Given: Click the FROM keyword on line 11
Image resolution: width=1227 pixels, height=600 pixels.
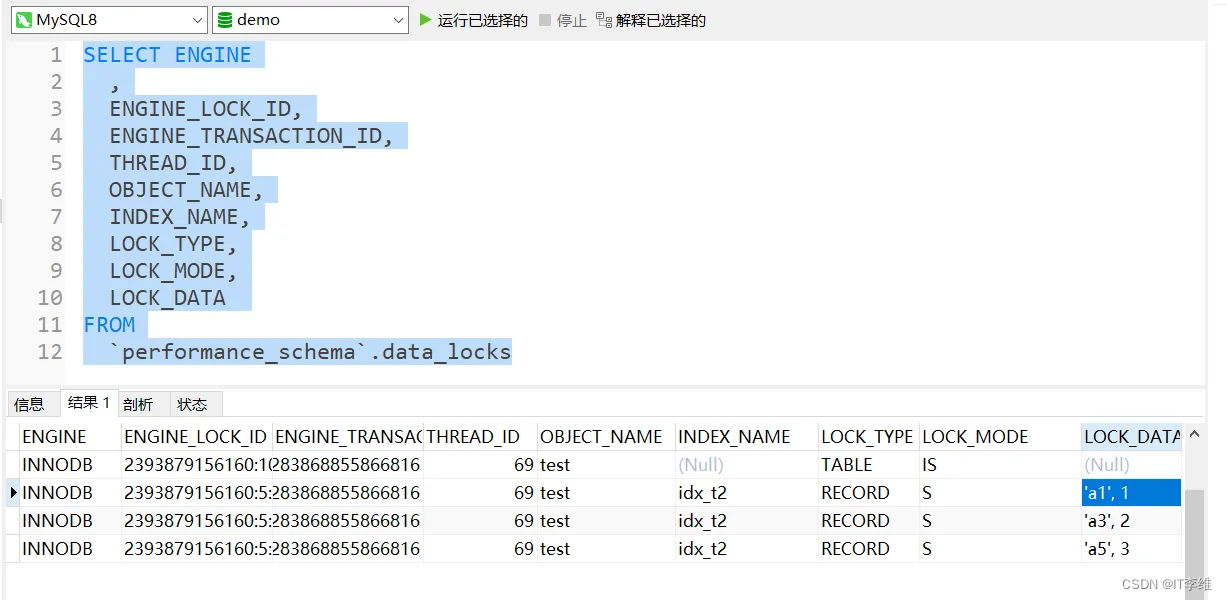Looking at the screenshot, I should [109, 325].
